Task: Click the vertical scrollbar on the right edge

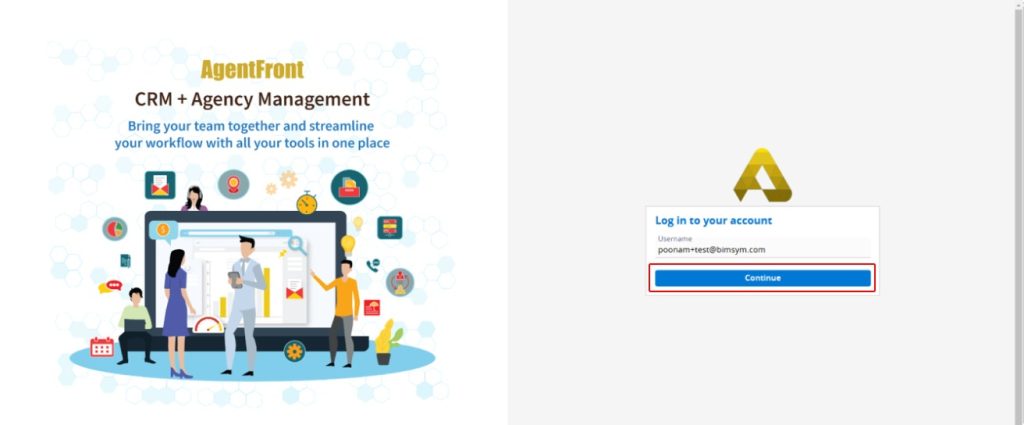Action: [1019, 212]
